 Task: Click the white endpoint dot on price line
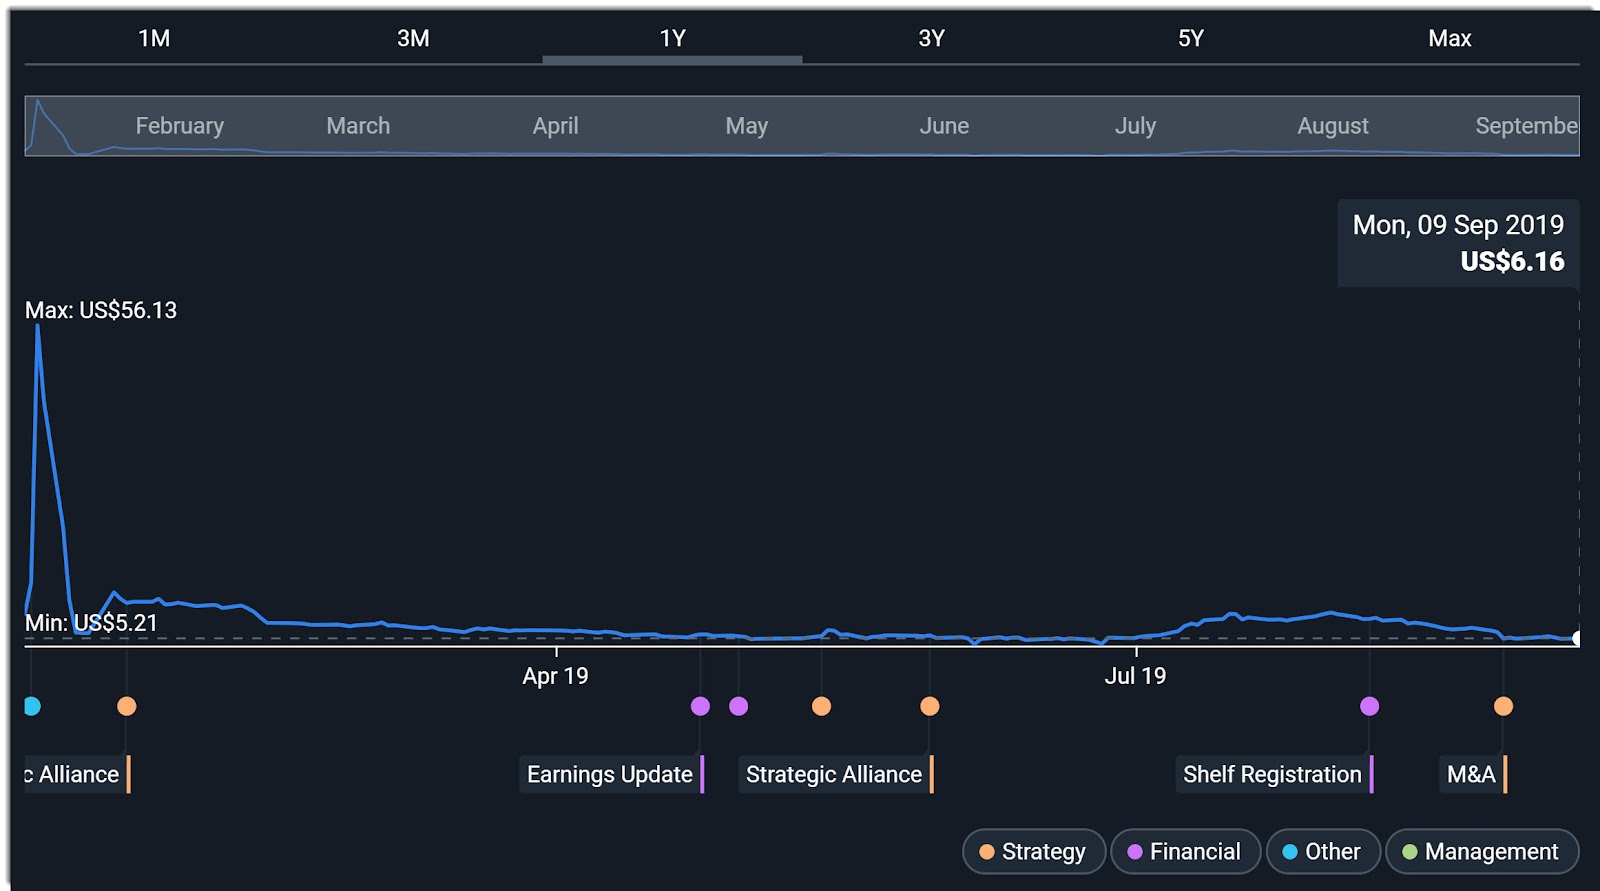pos(1577,638)
